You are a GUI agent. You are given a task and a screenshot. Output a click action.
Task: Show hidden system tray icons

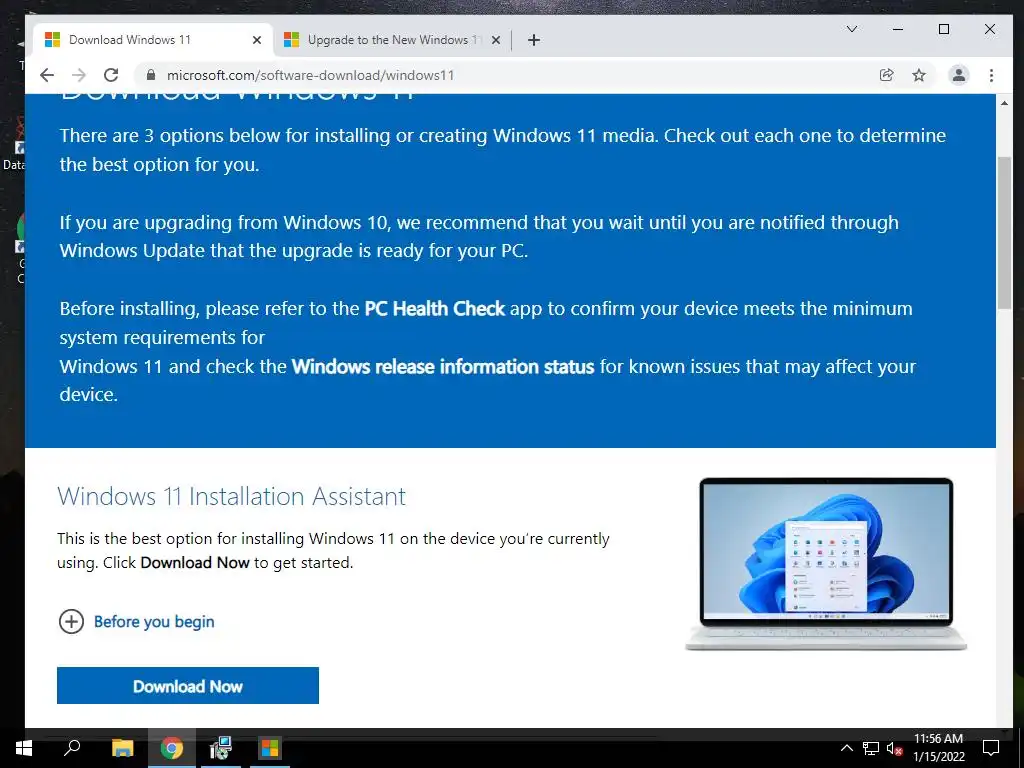click(846, 748)
